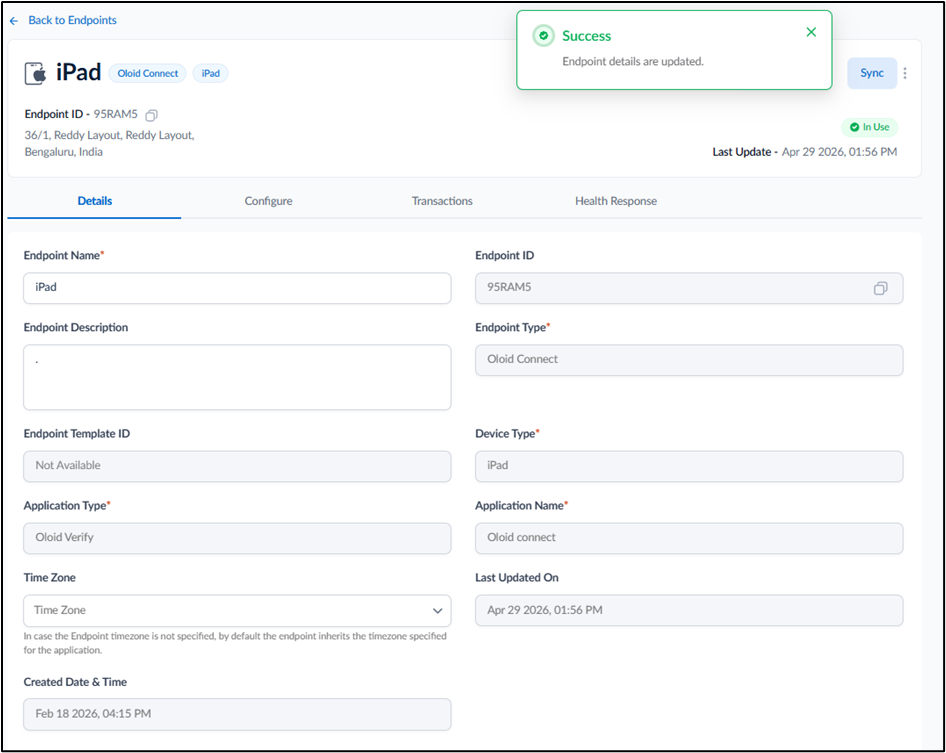Open the Time Zone dropdown
The image size is (946, 753).
pyautogui.click(x=237, y=610)
